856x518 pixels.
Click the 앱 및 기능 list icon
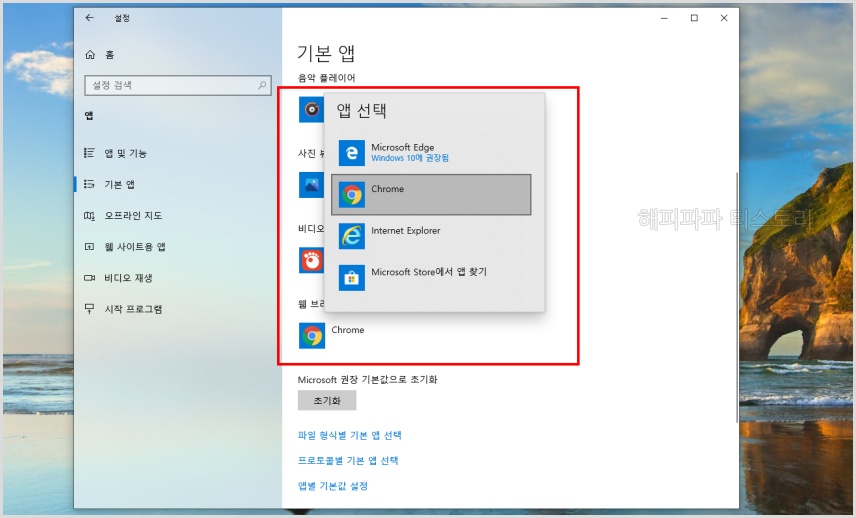[89, 153]
